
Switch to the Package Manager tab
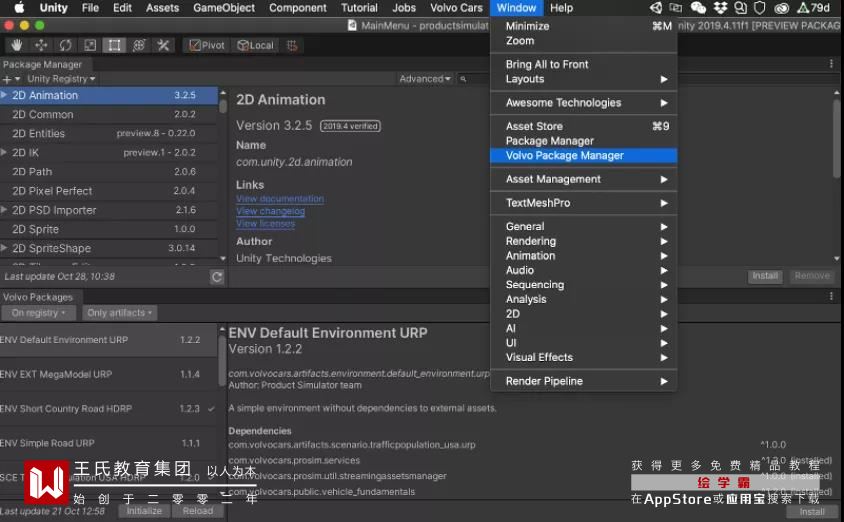pos(42,64)
